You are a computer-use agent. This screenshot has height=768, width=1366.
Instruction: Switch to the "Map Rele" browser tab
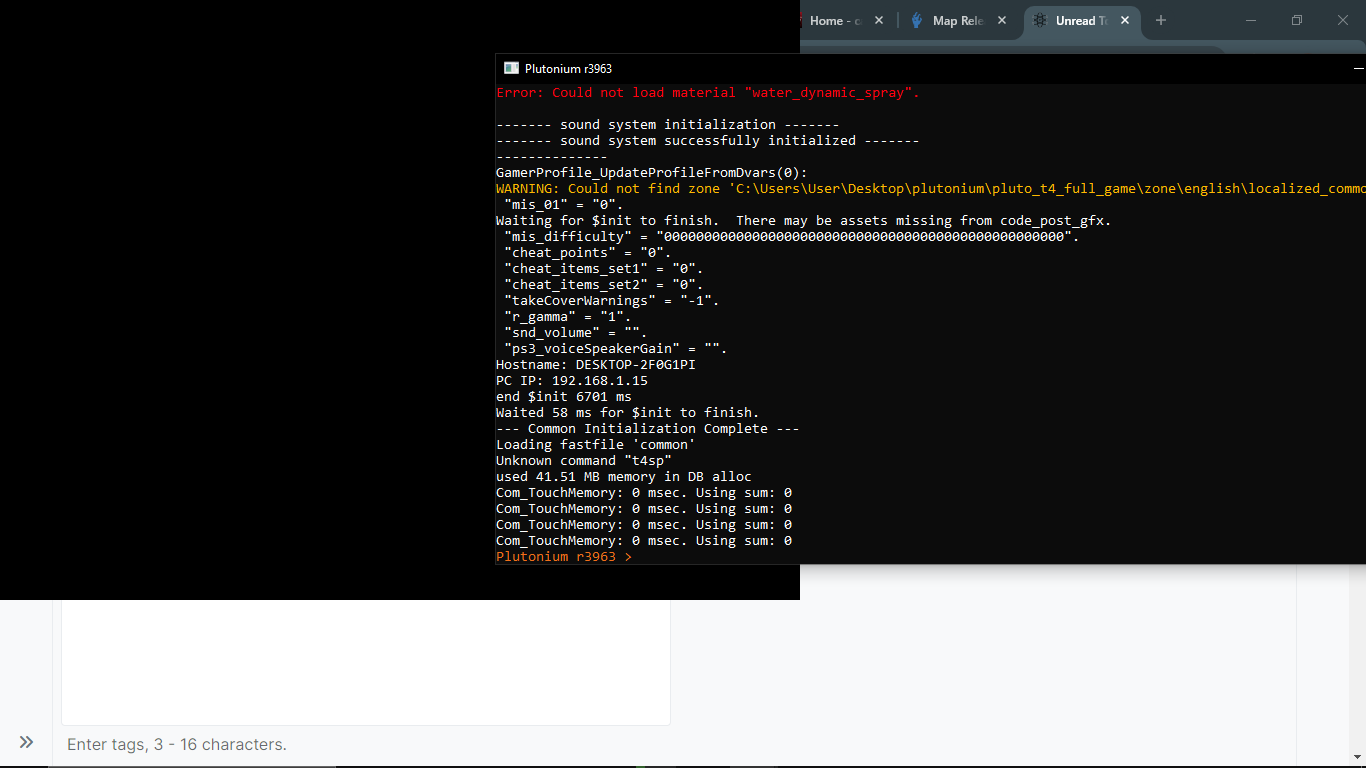pyautogui.click(x=957, y=20)
